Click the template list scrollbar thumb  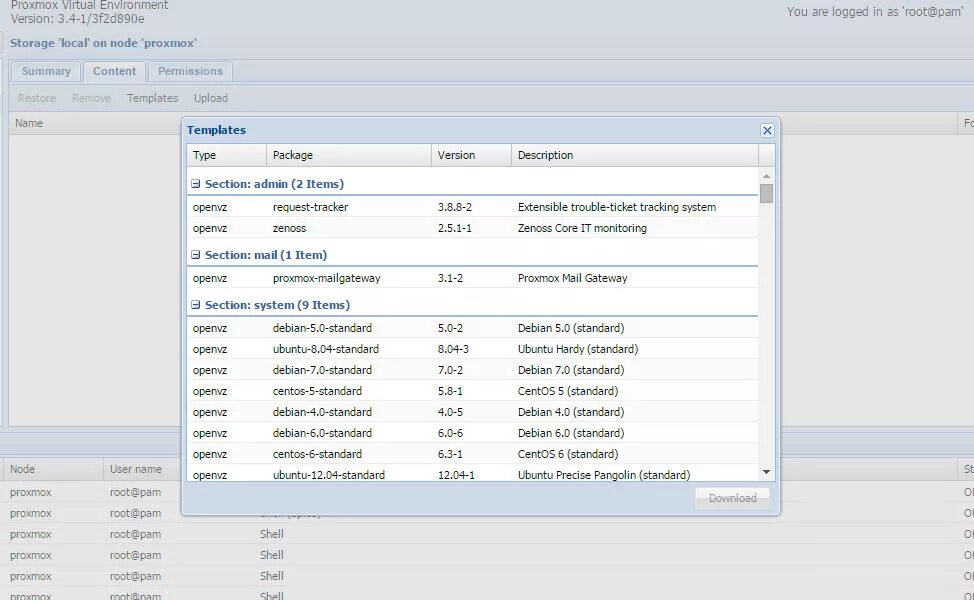(767, 193)
